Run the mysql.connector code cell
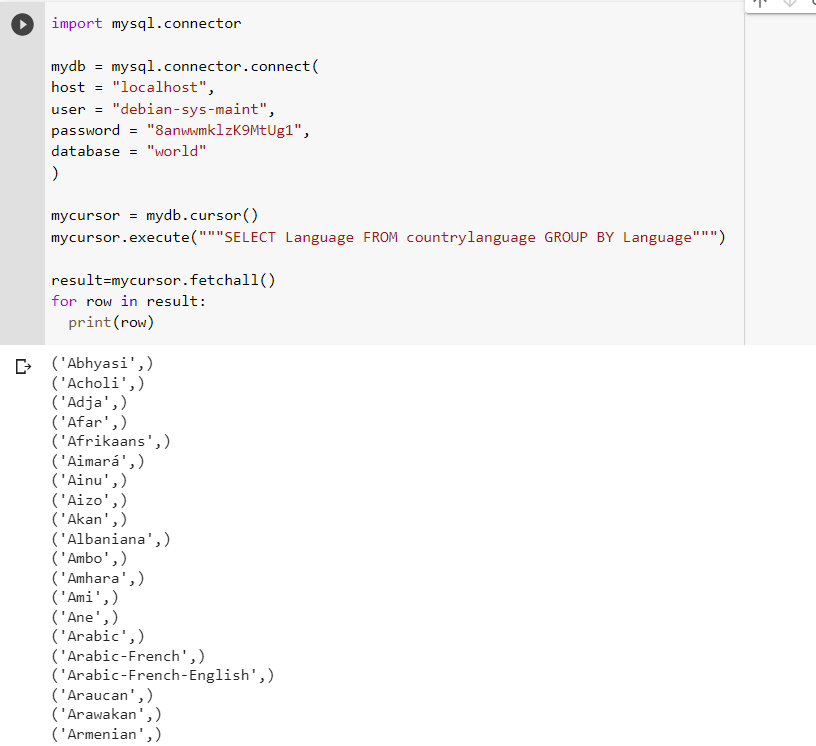The width and height of the screenshot is (816, 746). [22, 24]
